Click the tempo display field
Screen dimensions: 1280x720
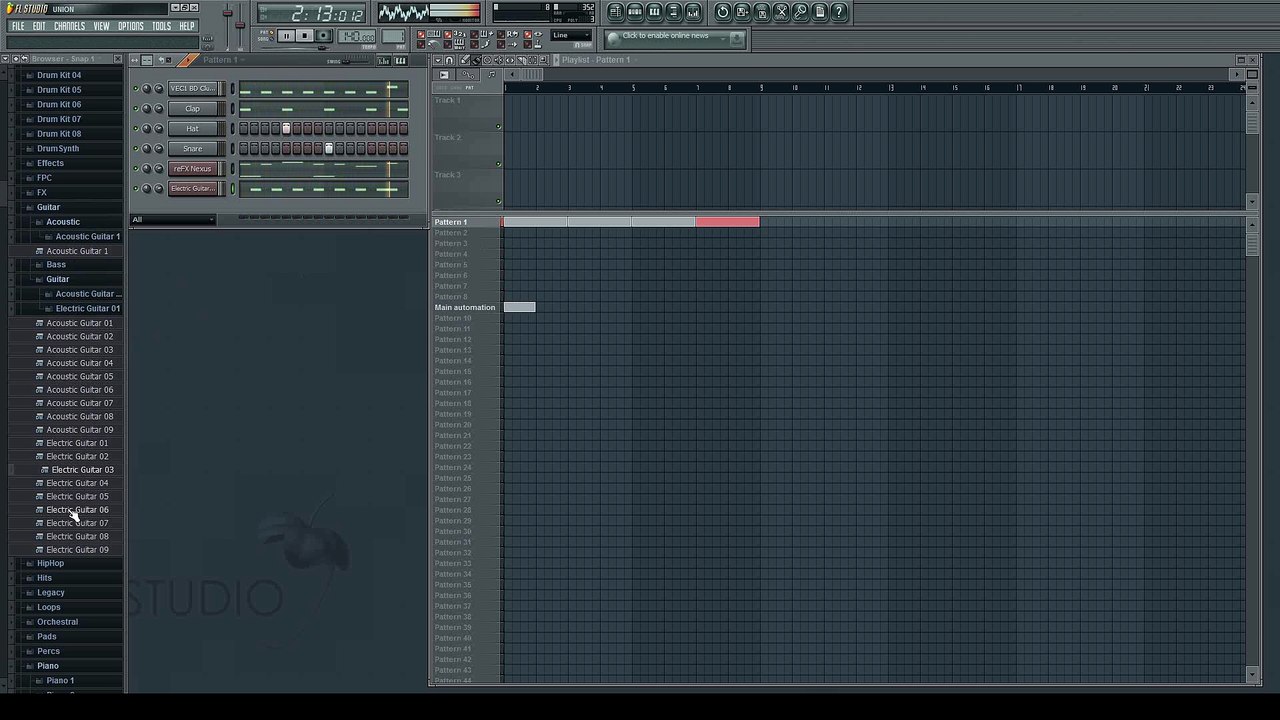click(x=357, y=37)
